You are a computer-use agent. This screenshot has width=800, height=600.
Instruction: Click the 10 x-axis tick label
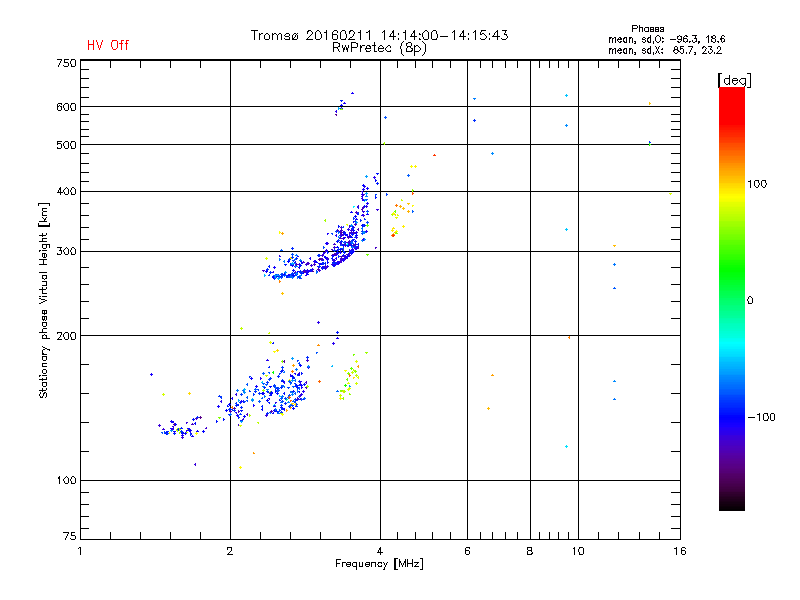click(578, 551)
